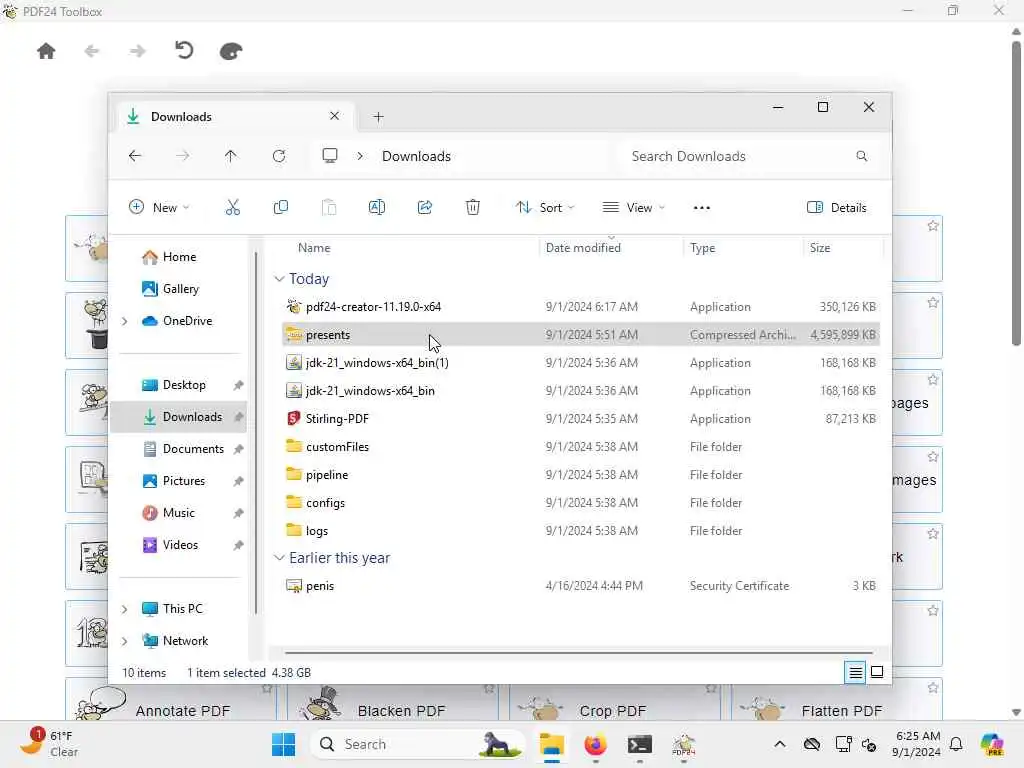Viewport: 1024px width, 768px height.
Task: Click the Paste clipboard icon
Action: pos(329,208)
